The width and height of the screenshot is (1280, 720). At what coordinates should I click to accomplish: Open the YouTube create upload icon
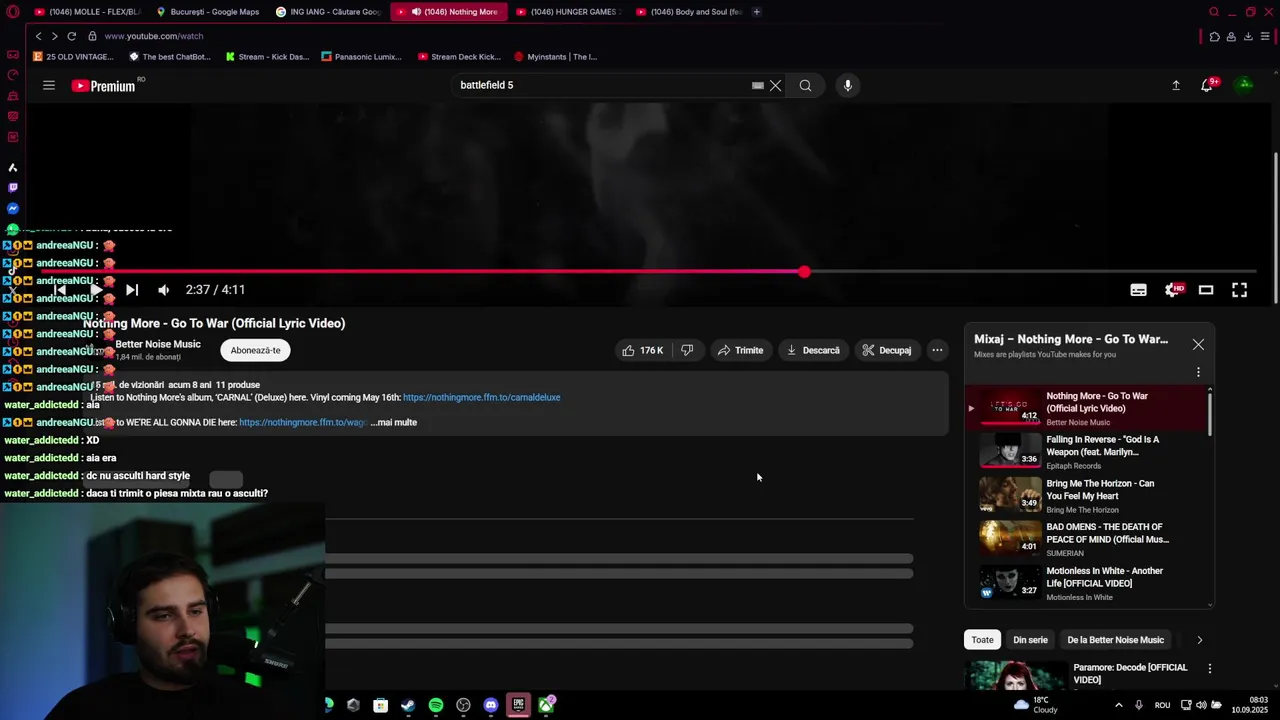(1176, 86)
